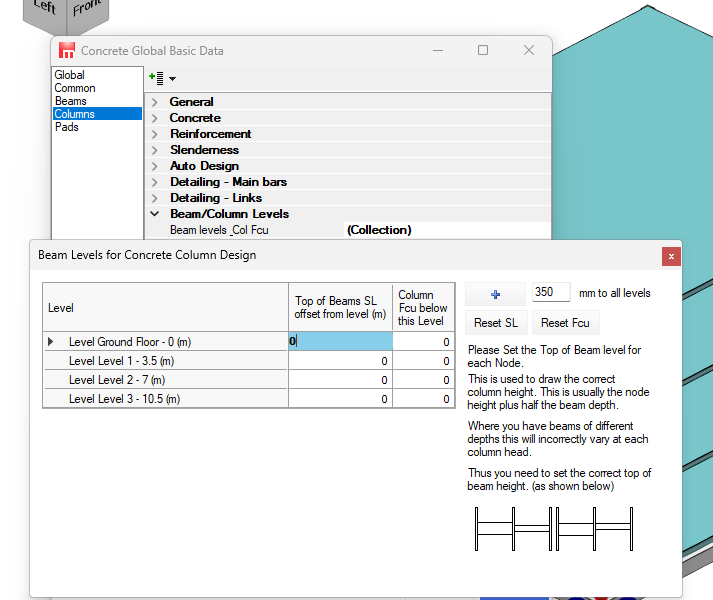Expand the General section
This screenshot has width=713, height=600.
point(155,102)
